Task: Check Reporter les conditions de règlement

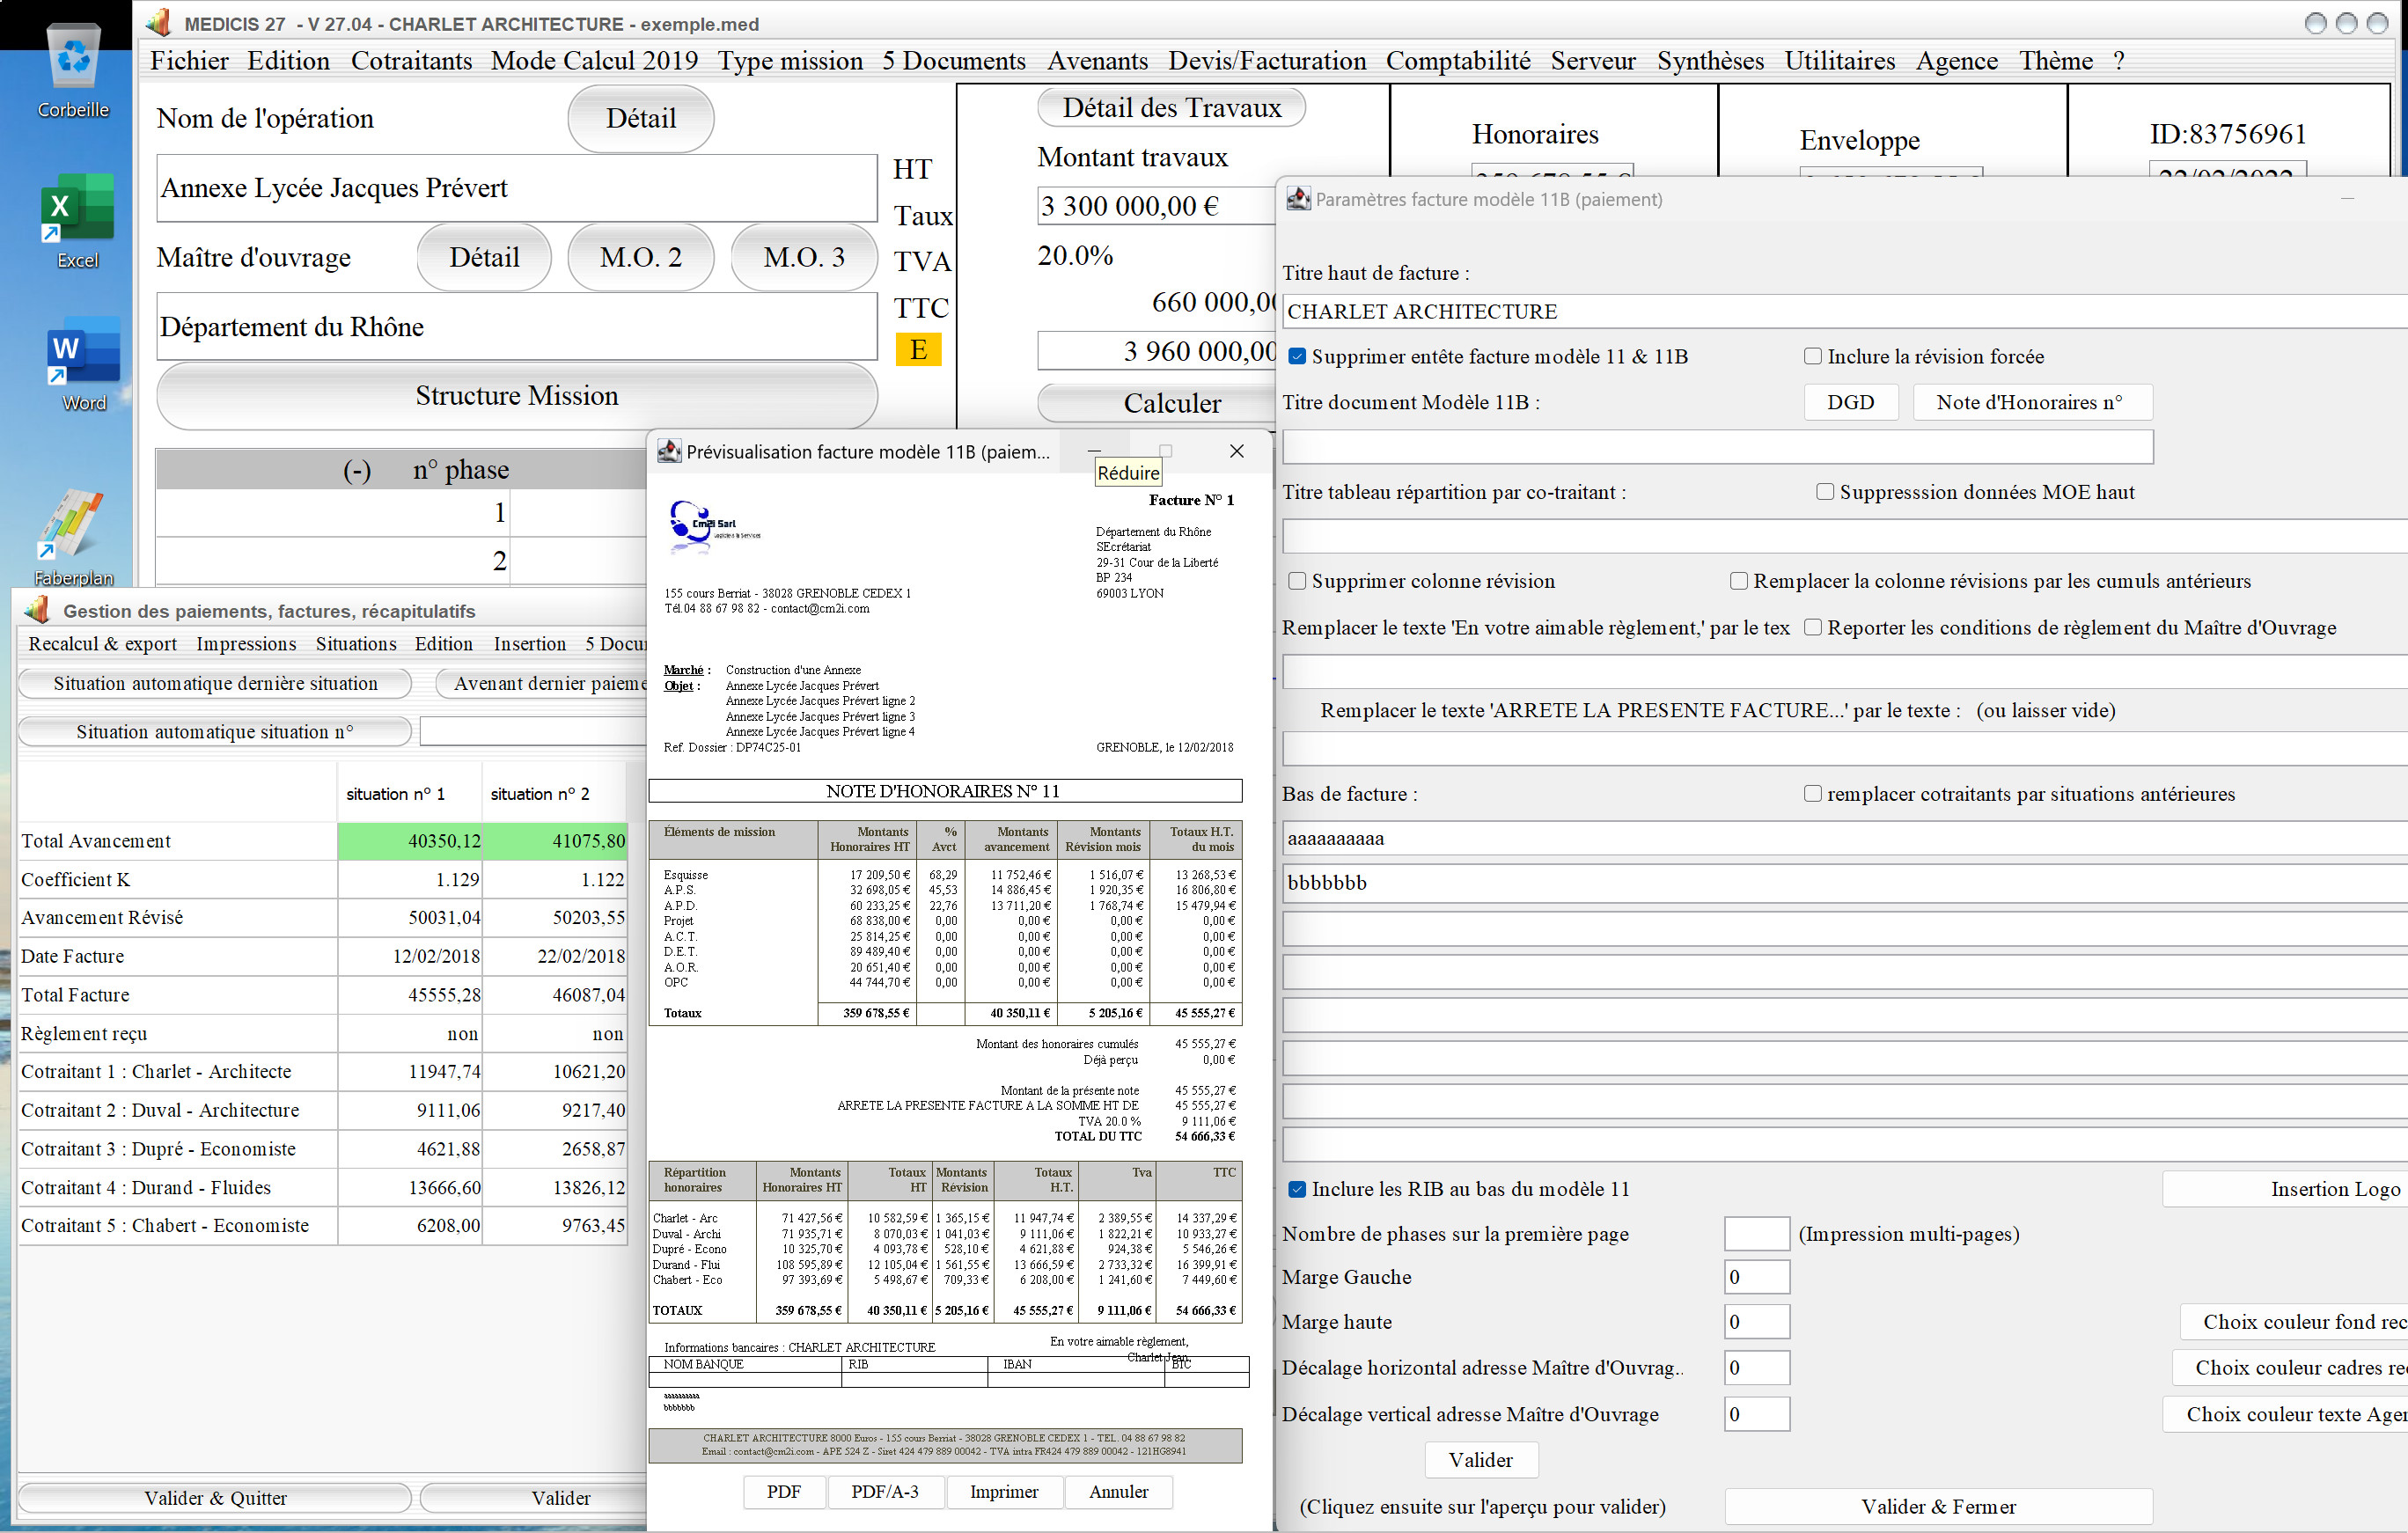Action: pyautogui.click(x=1812, y=627)
